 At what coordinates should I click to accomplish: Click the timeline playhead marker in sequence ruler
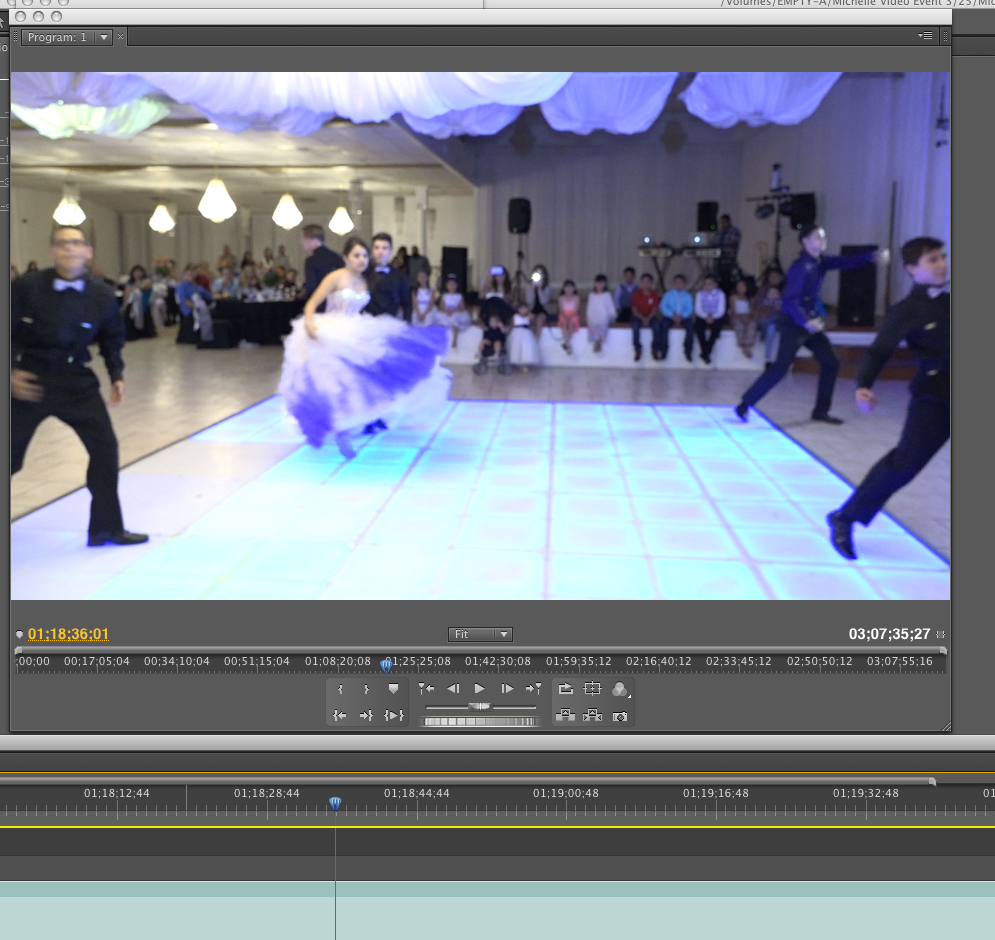coord(335,803)
